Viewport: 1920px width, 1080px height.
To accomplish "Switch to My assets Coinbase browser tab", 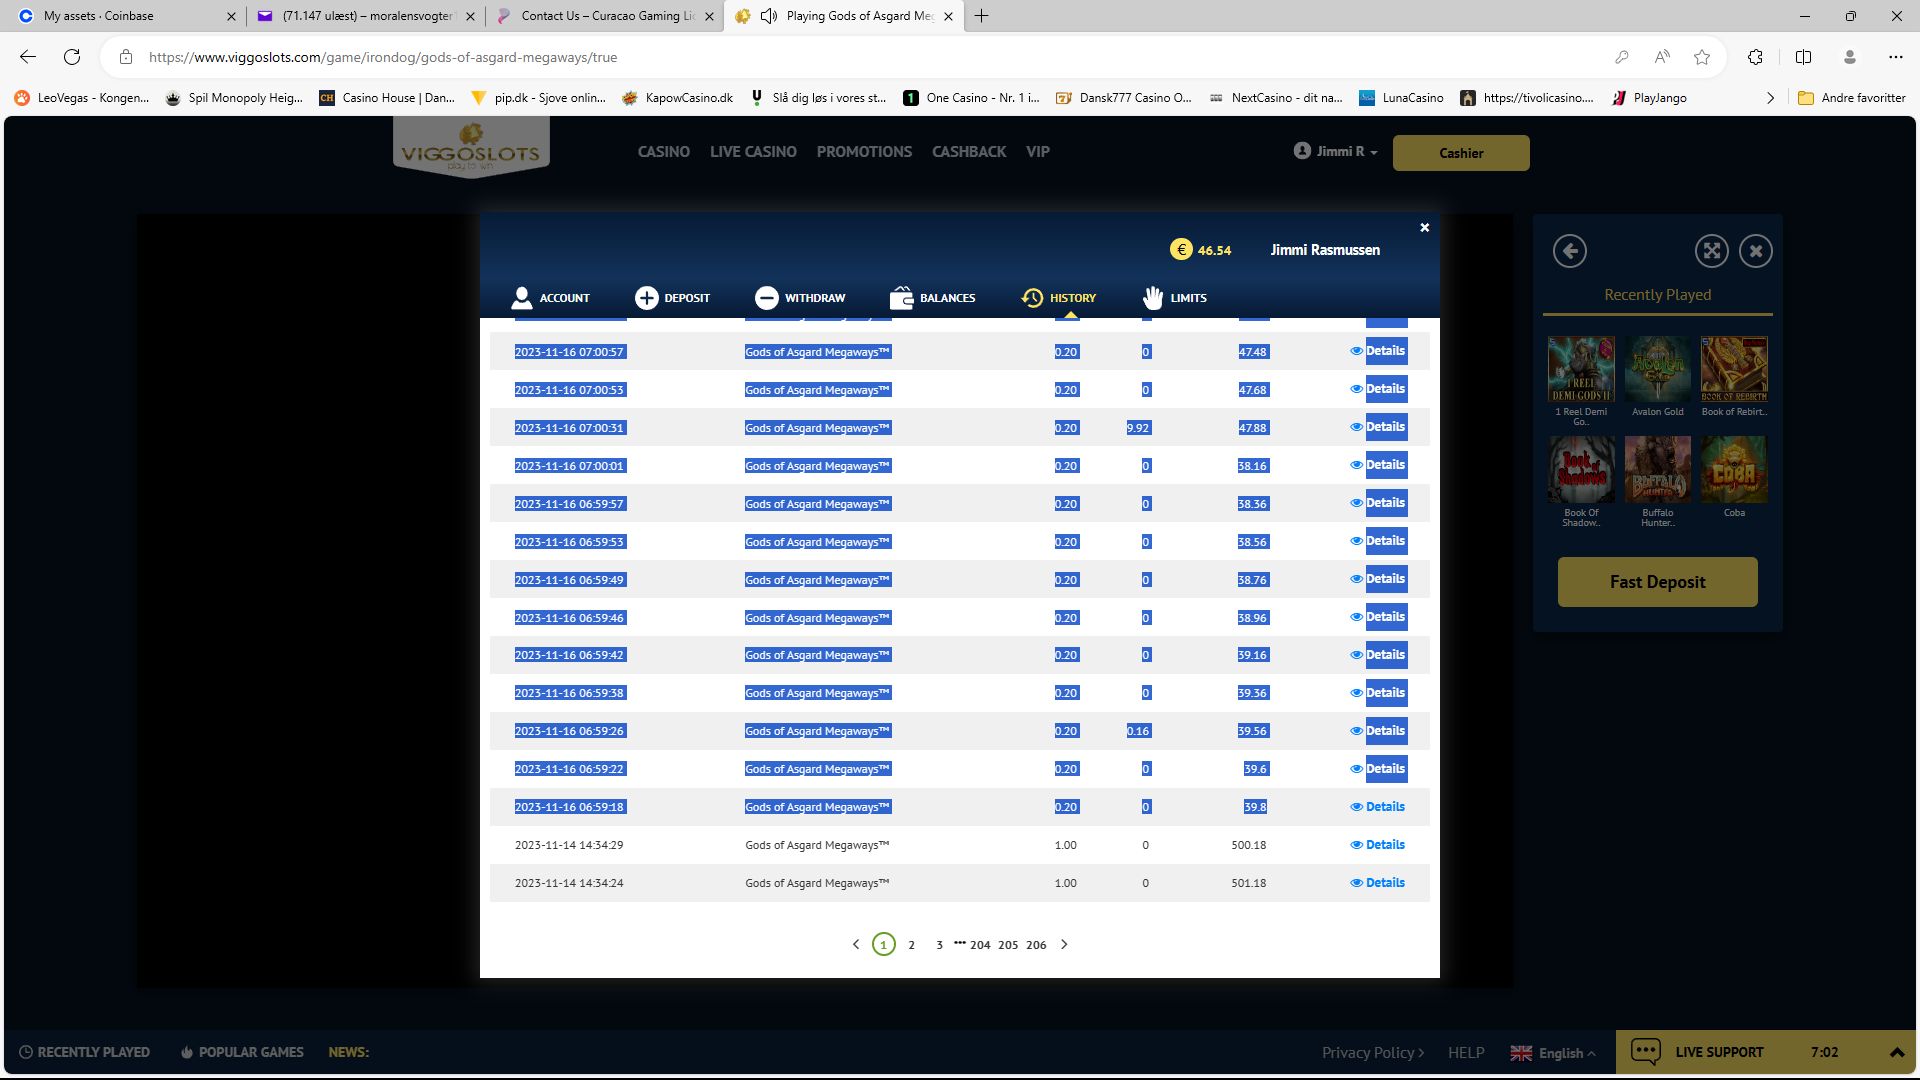I will tap(128, 16).
